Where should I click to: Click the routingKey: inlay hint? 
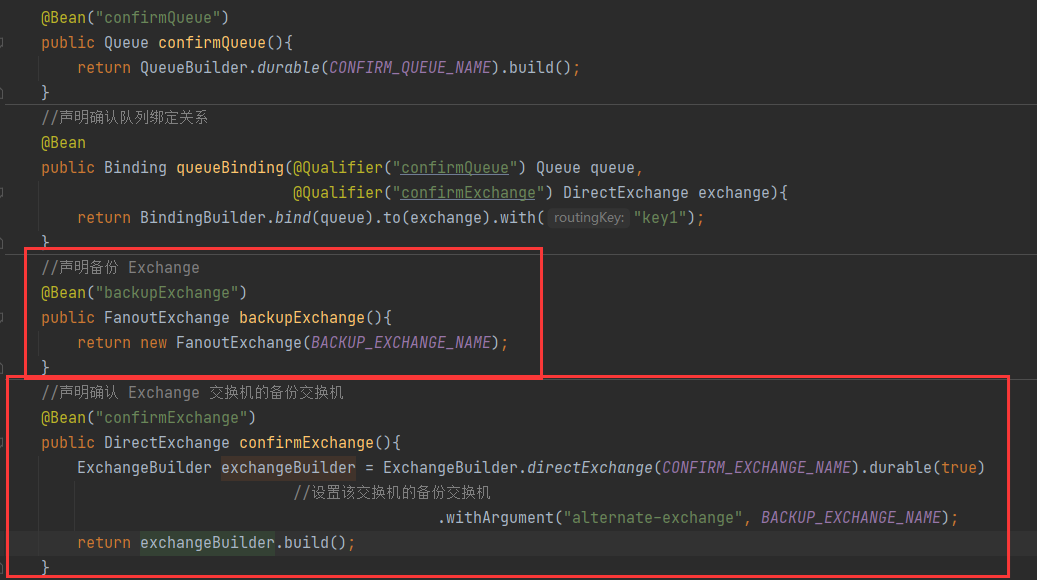589,218
